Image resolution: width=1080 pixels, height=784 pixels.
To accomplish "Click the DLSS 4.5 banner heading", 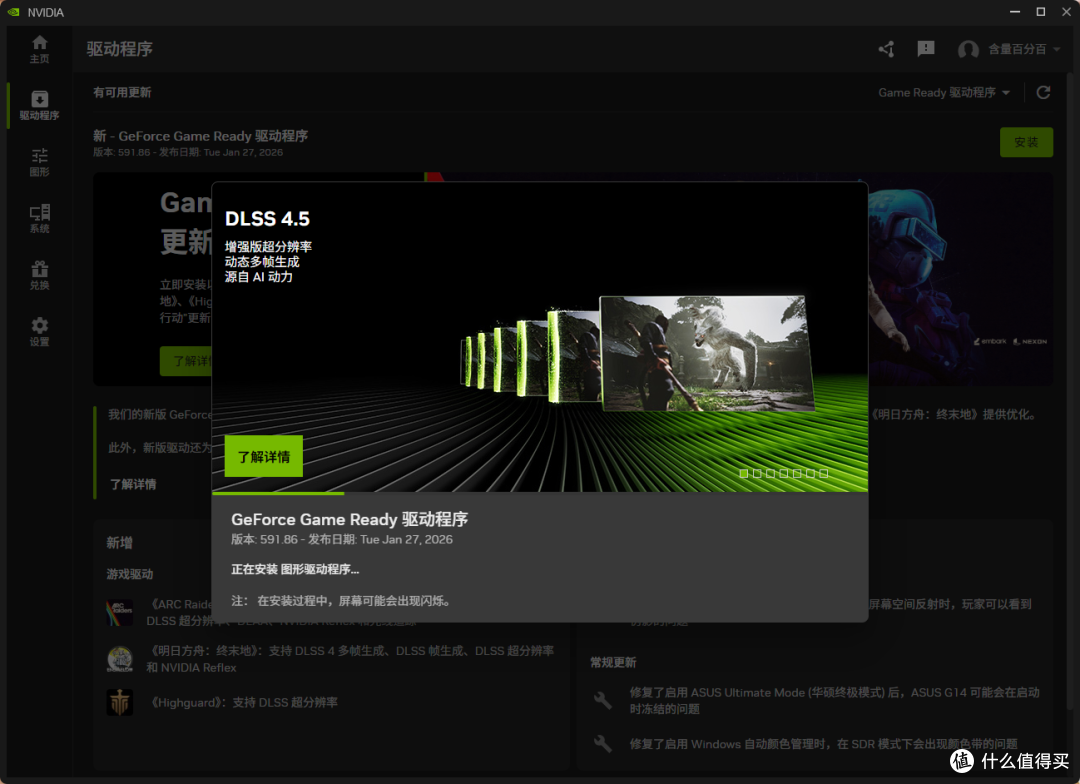I will (267, 218).
